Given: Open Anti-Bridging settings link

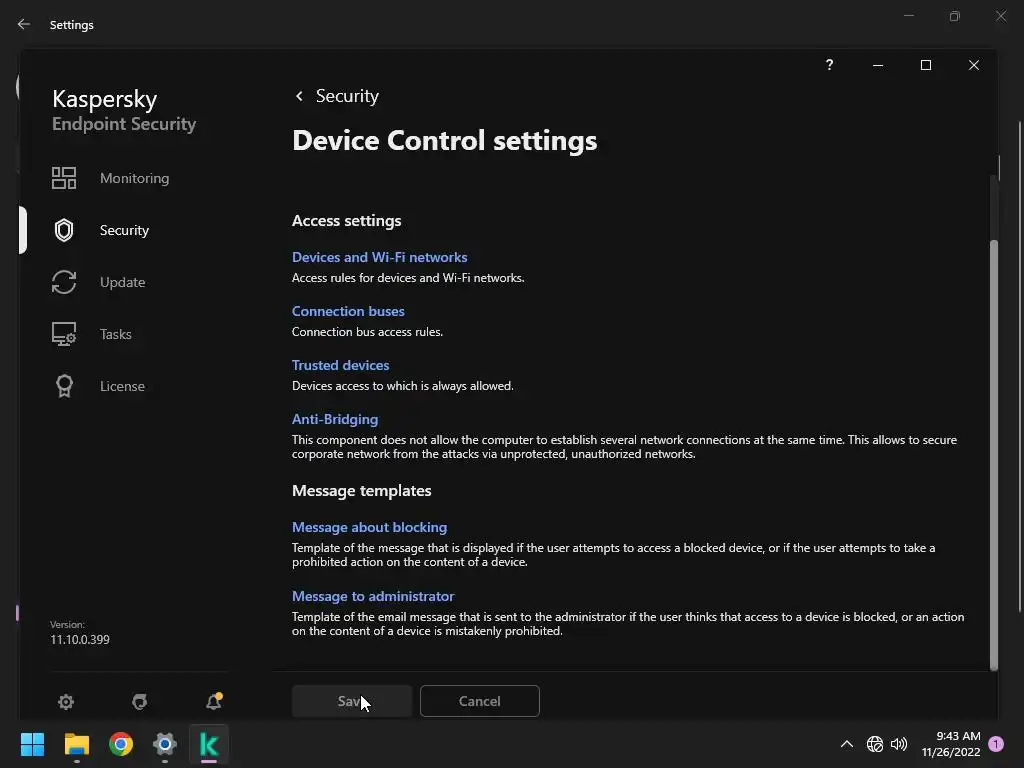Looking at the screenshot, I should tap(335, 419).
